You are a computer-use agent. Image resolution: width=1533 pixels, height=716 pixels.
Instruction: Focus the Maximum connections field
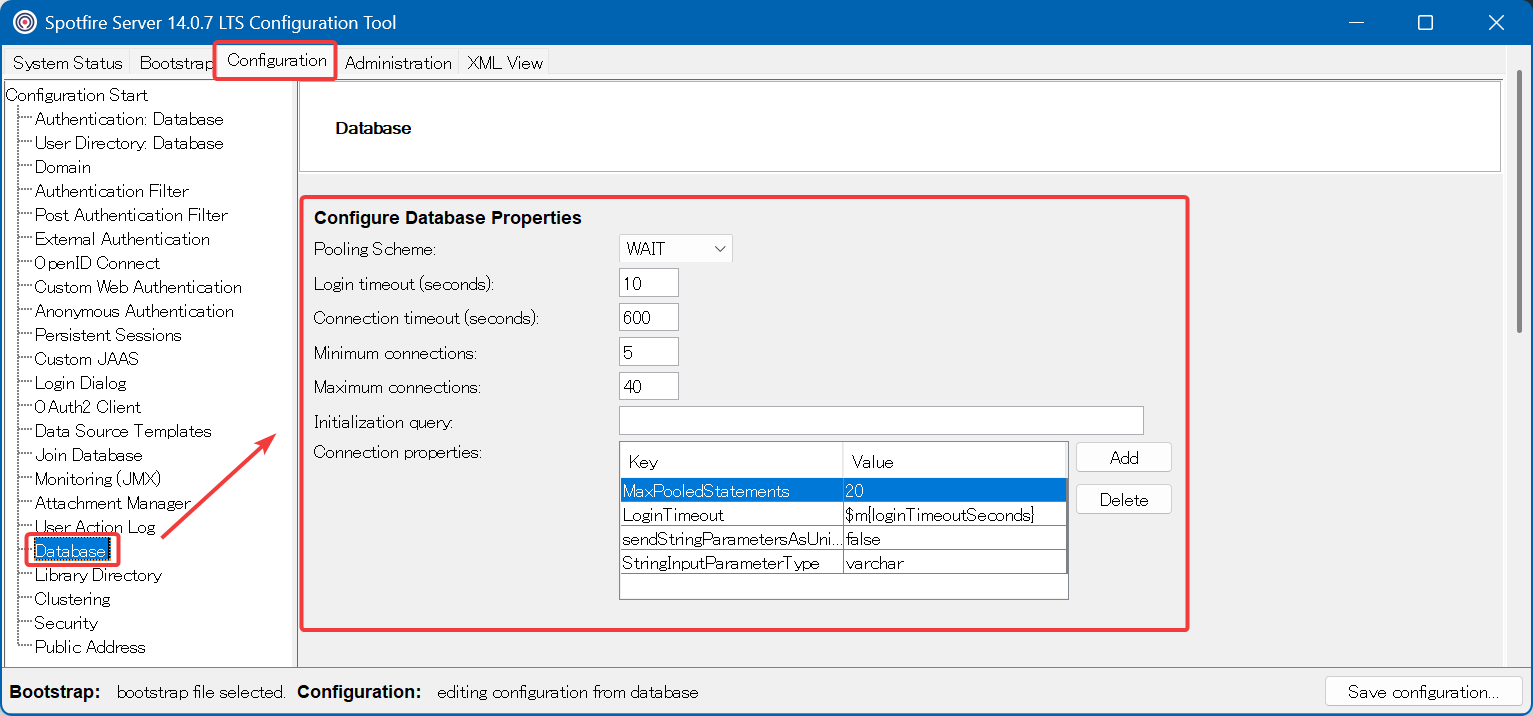point(649,386)
